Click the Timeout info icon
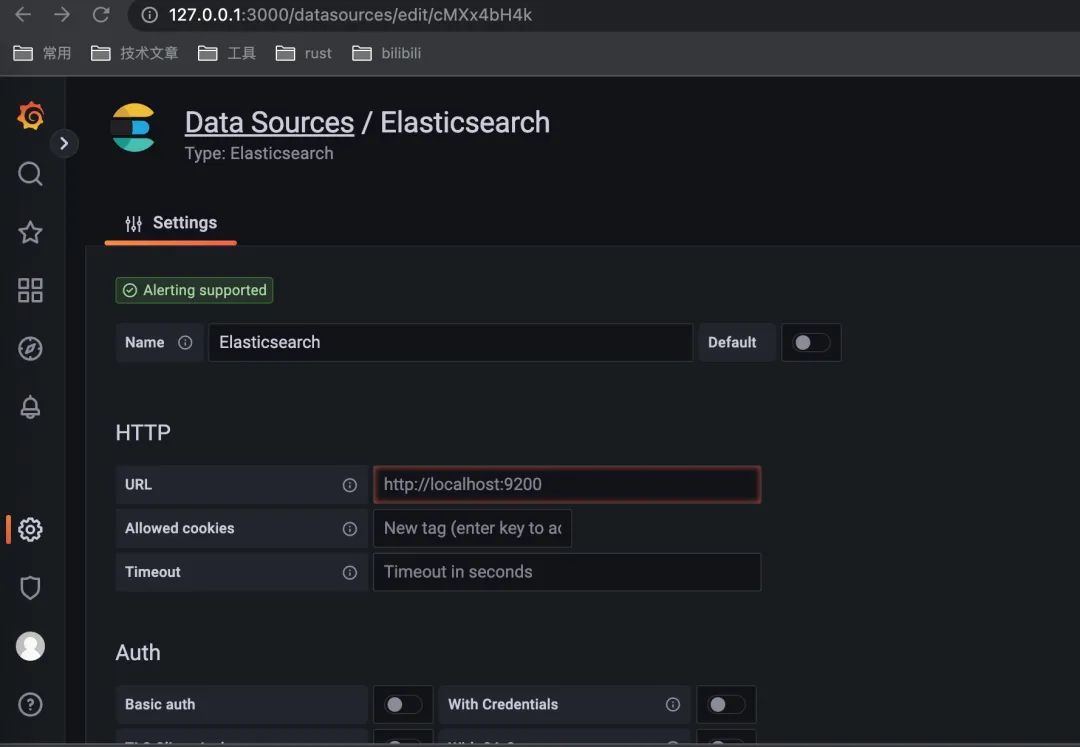The width and height of the screenshot is (1080, 747). click(350, 572)
